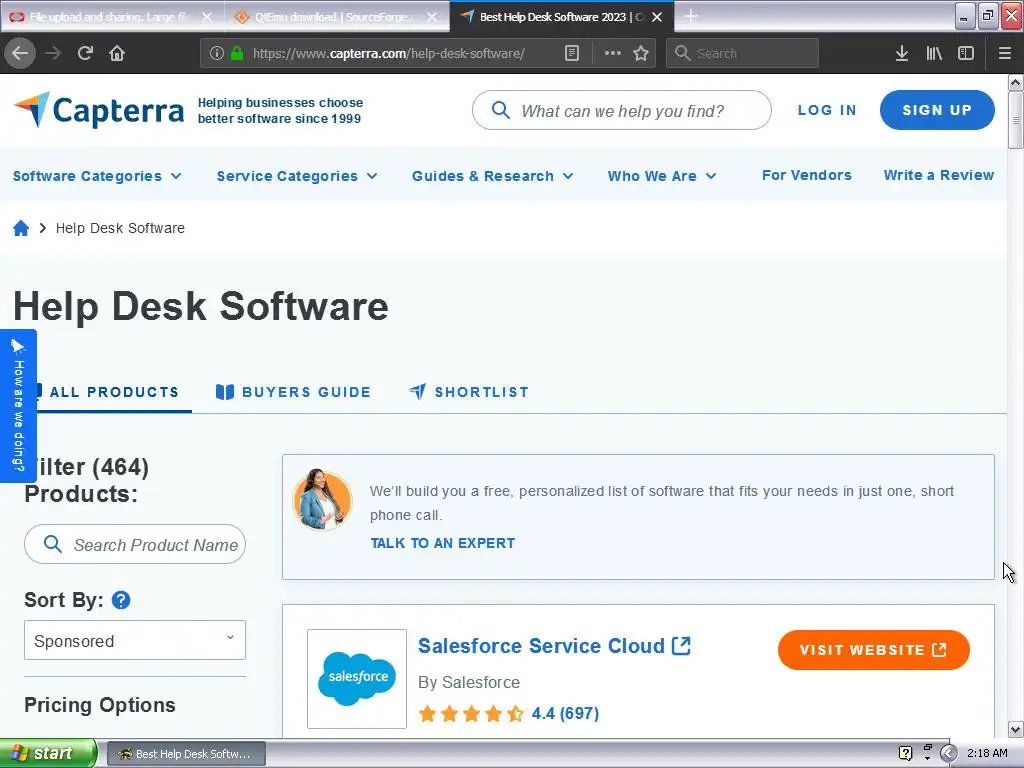Viewport: 1024px width, 768px height.
Task: Open the How are we doing feedback tab
Action: 18,406
